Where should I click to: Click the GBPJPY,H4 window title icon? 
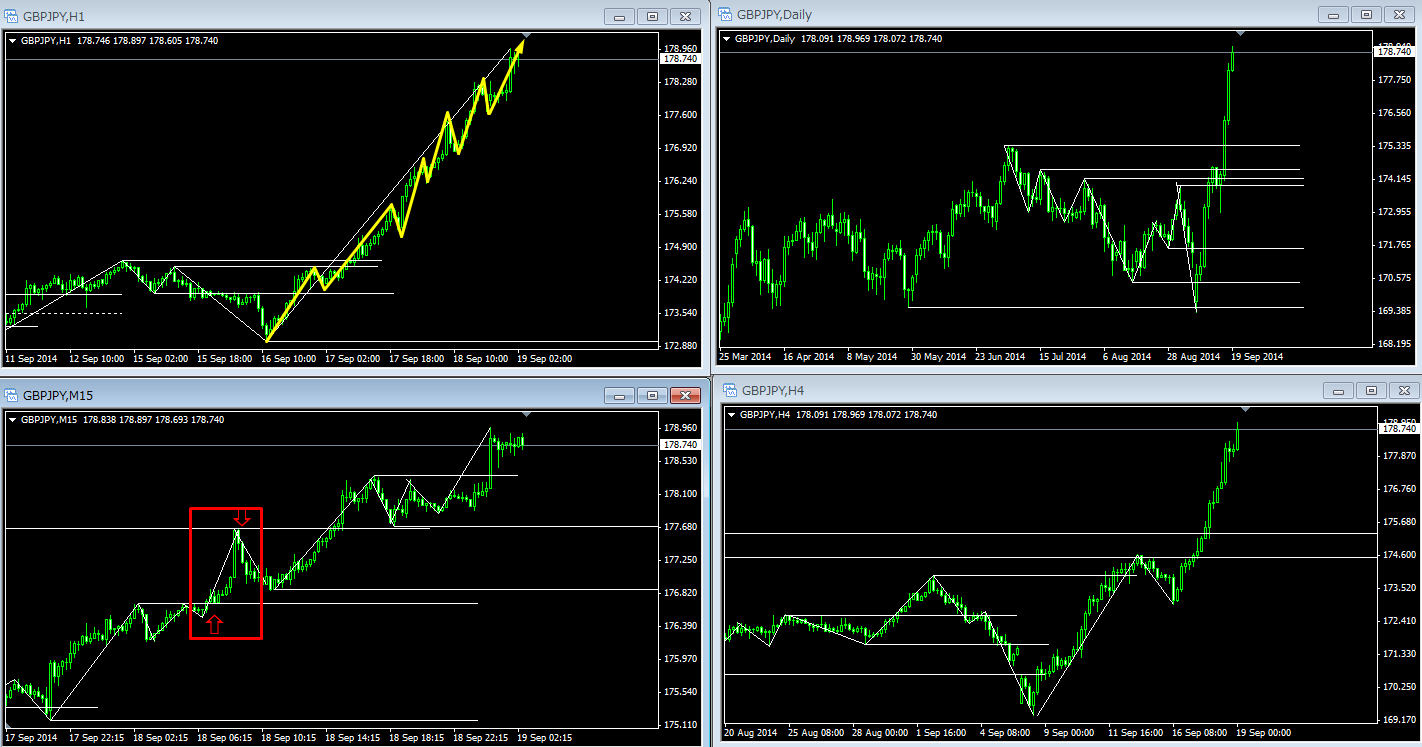pos(729,390)
